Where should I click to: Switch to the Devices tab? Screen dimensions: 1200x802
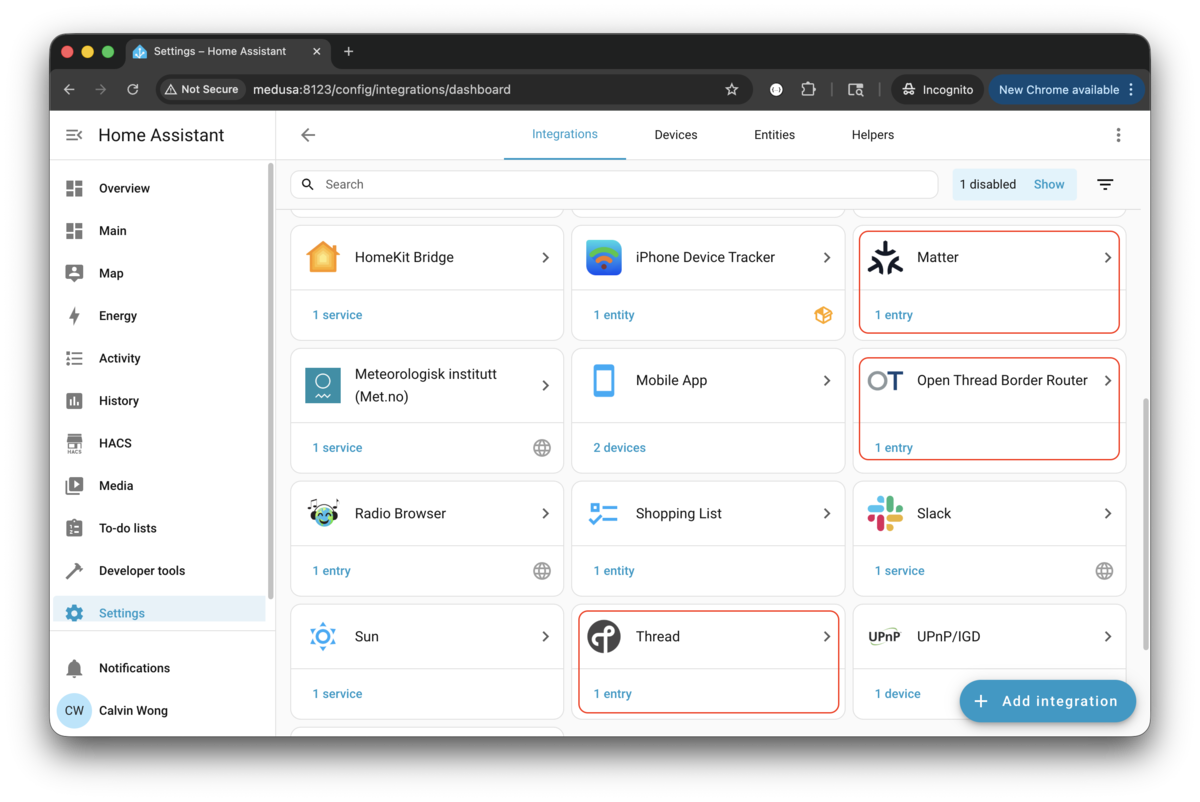(676, 135)
